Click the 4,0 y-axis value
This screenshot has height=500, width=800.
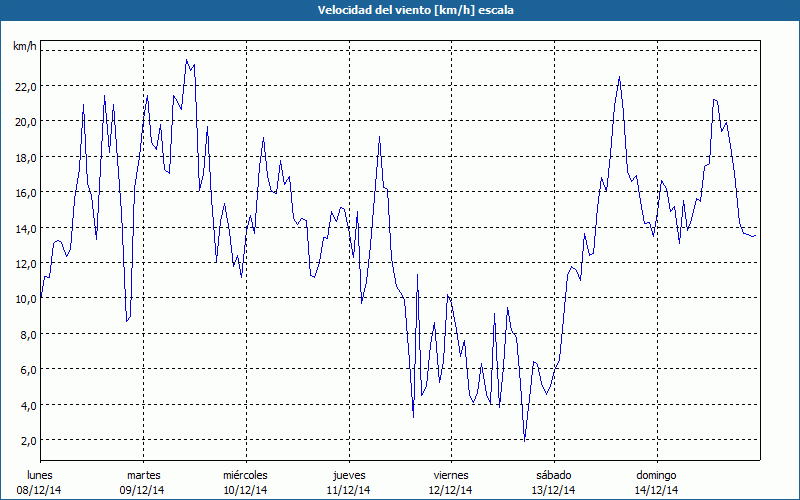(x=27, y=405)
